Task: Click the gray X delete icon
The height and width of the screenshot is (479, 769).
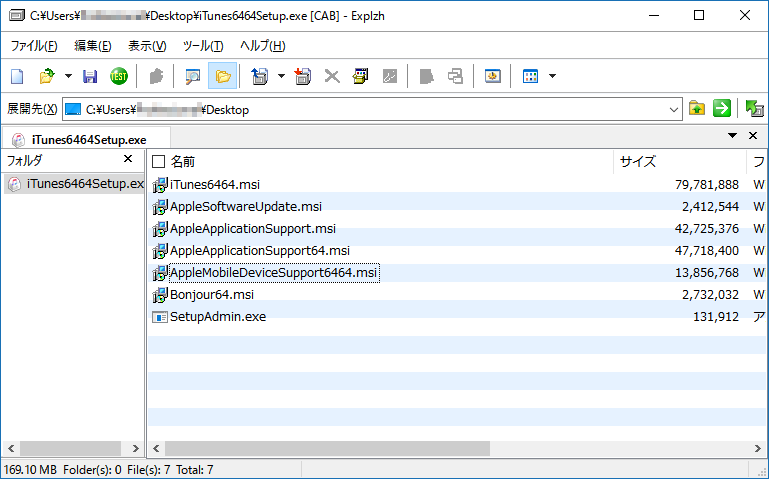Action: point(332,76)
